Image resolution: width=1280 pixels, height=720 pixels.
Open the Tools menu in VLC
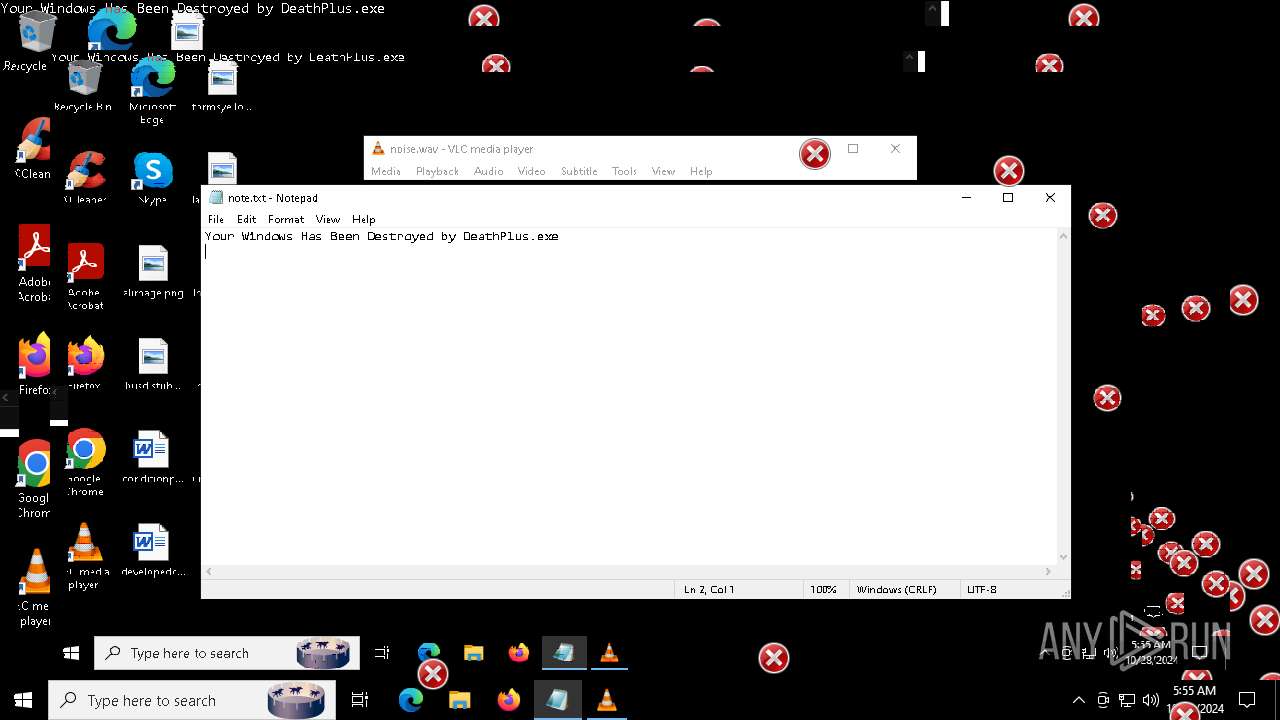click(x=624, y=171)
